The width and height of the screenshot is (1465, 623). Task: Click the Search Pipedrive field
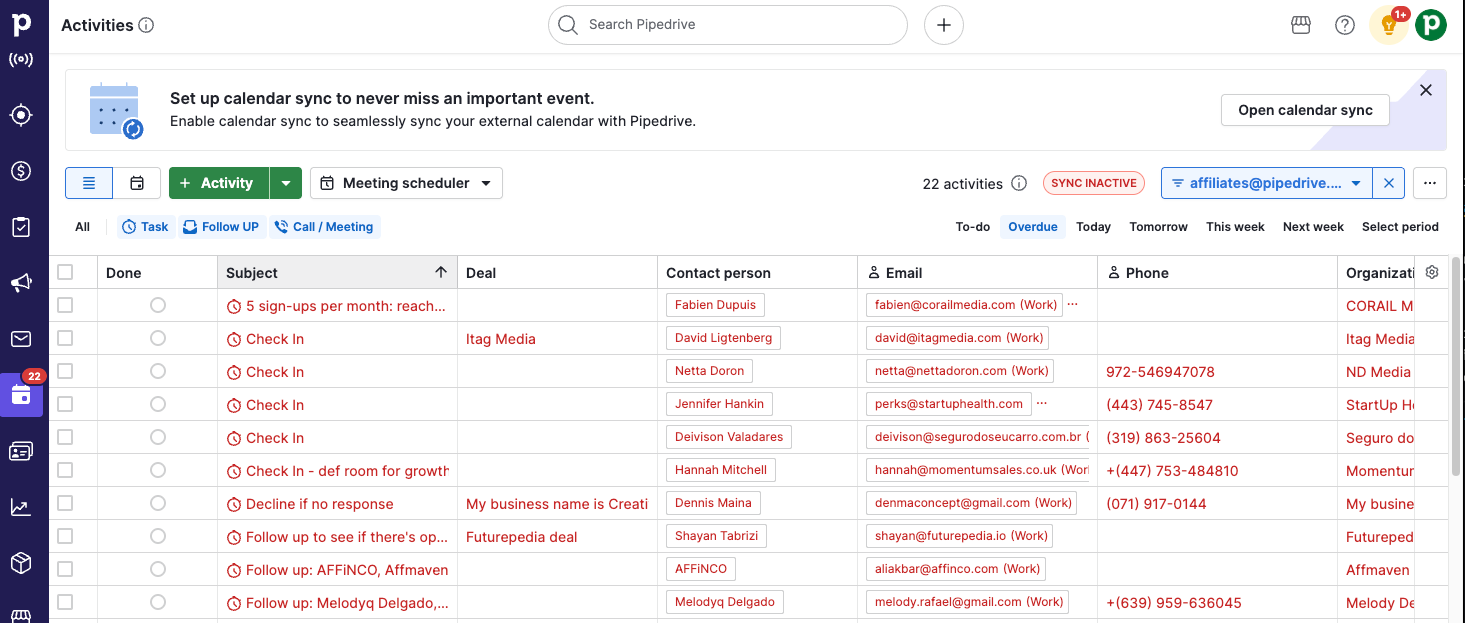click(727, 25)
